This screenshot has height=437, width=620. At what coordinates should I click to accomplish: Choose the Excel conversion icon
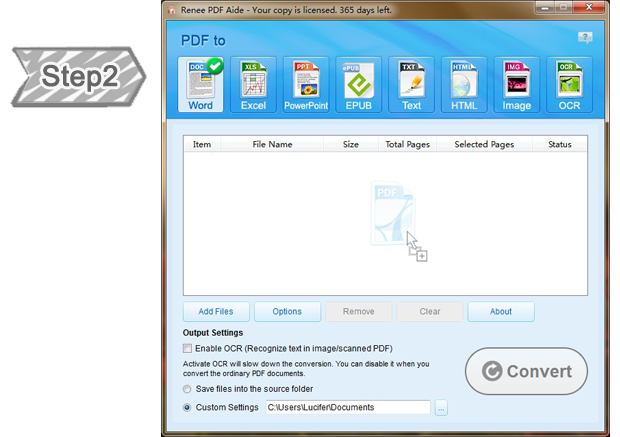pos(254,84)
